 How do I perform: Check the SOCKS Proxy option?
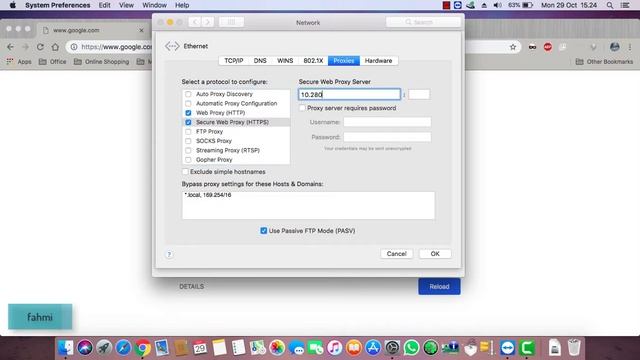[x=188, y=141]
